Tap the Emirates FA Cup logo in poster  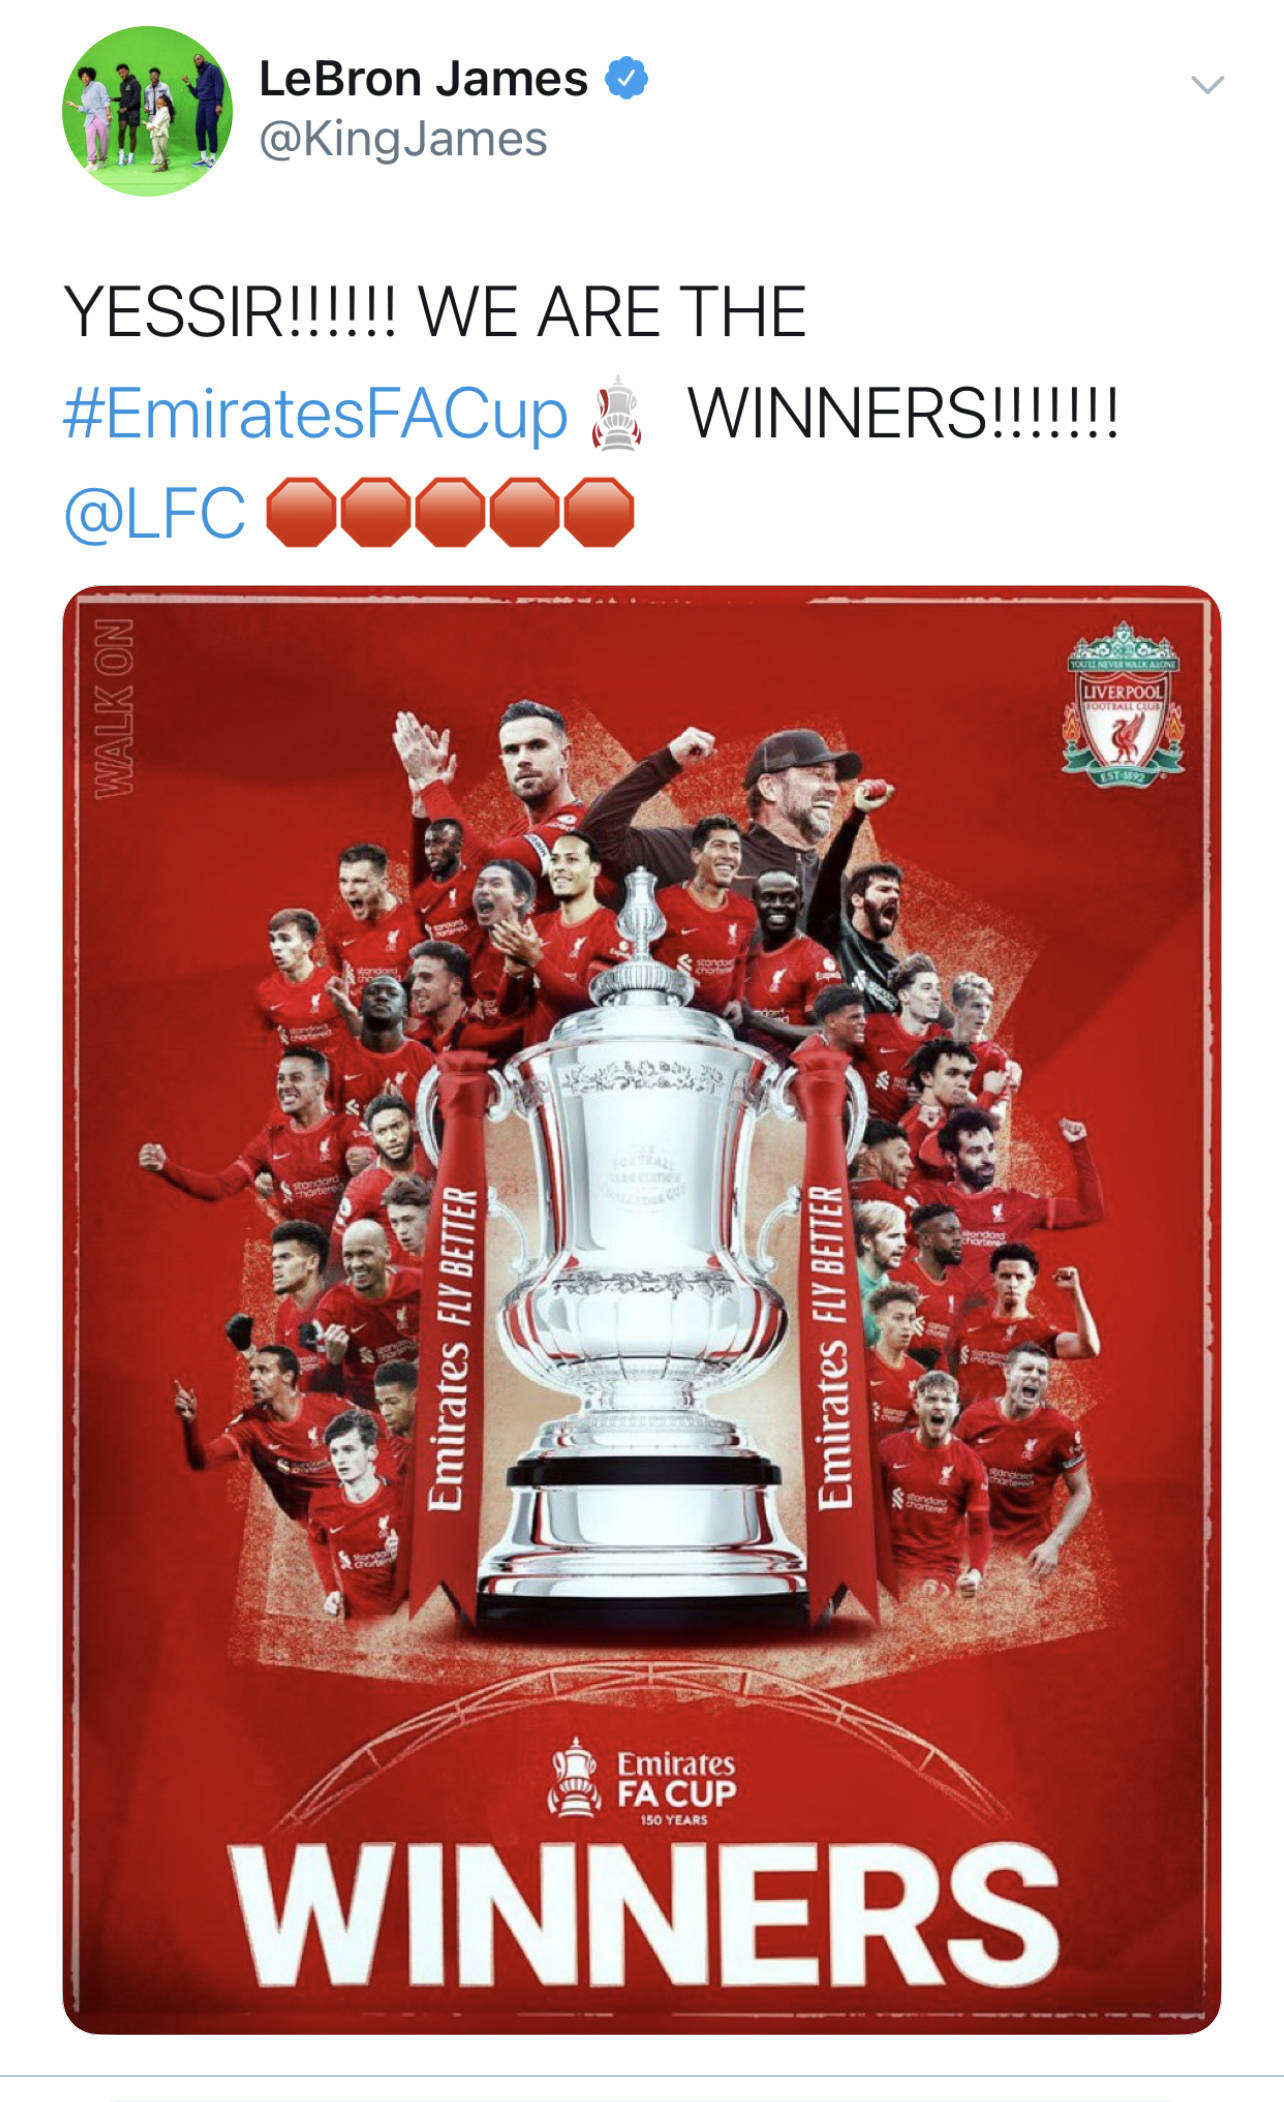click(x=642, y=1785)
